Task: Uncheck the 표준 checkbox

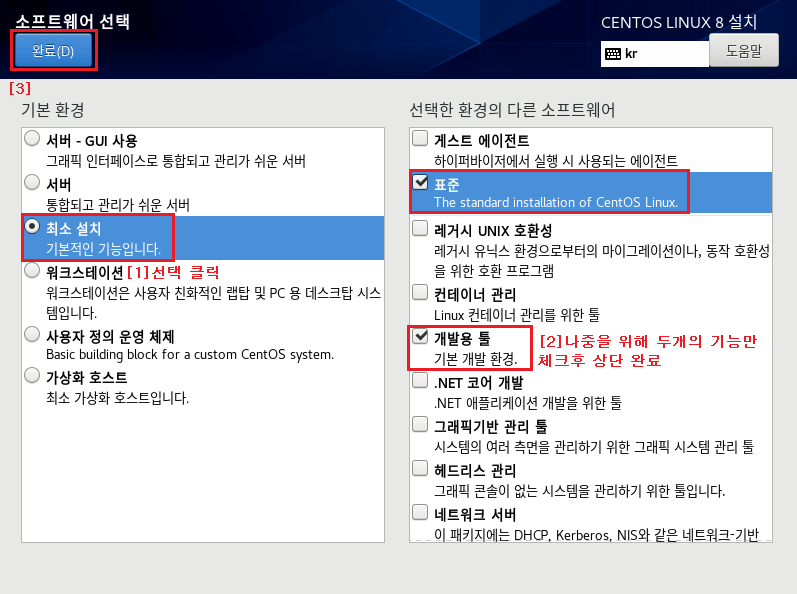Action: pyautogui.click(x=420, y=181)
